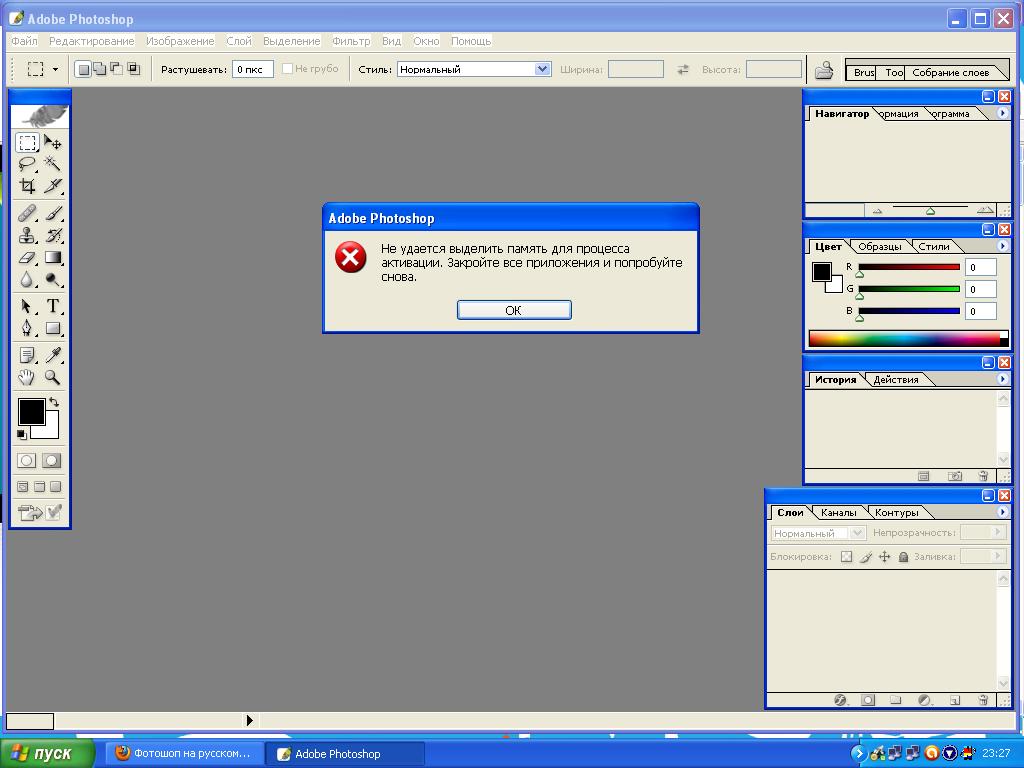Select the Healing Brush tool

(x=27, y=213)
